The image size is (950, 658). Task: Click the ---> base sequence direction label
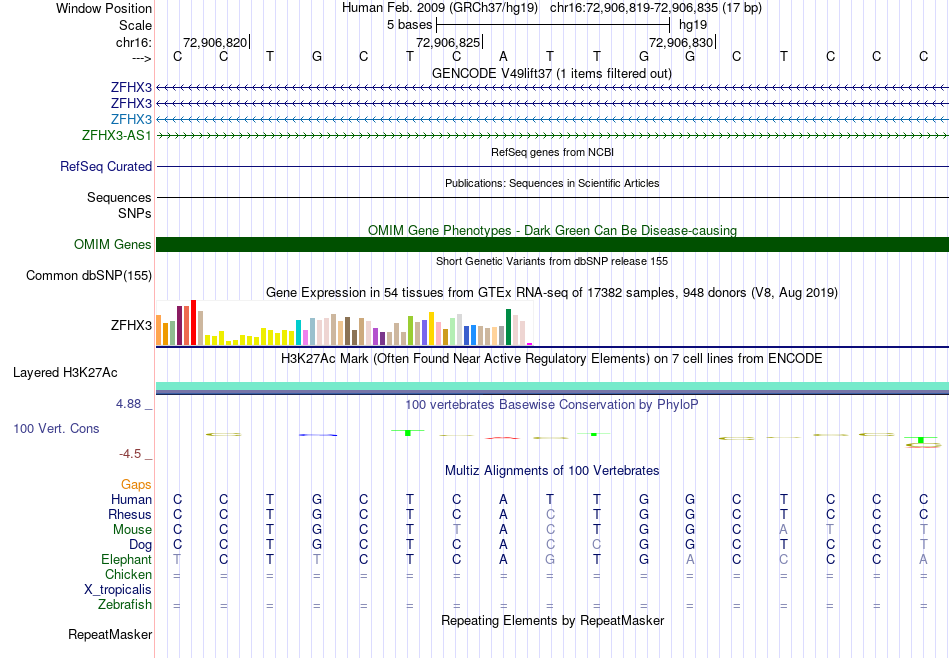click(142, 58)
